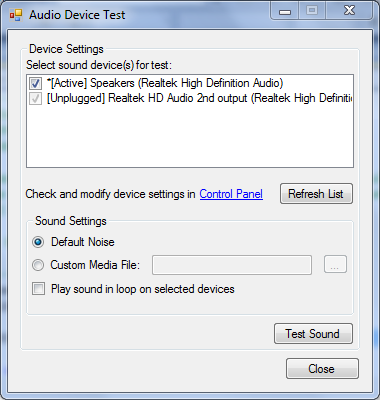
Task: Open the file browse ellipsis button
Action: tap(335, 265)
